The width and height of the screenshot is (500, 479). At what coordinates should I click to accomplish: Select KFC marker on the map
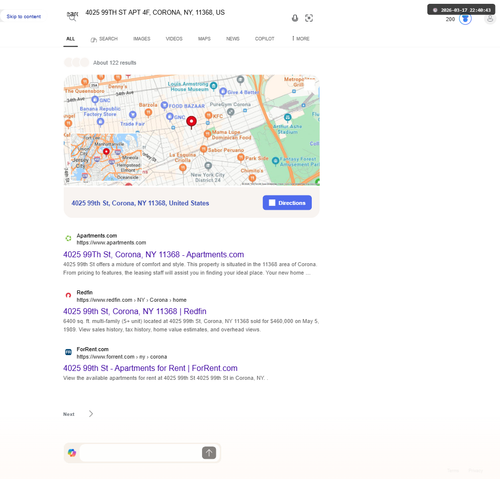tap(209, 116)
